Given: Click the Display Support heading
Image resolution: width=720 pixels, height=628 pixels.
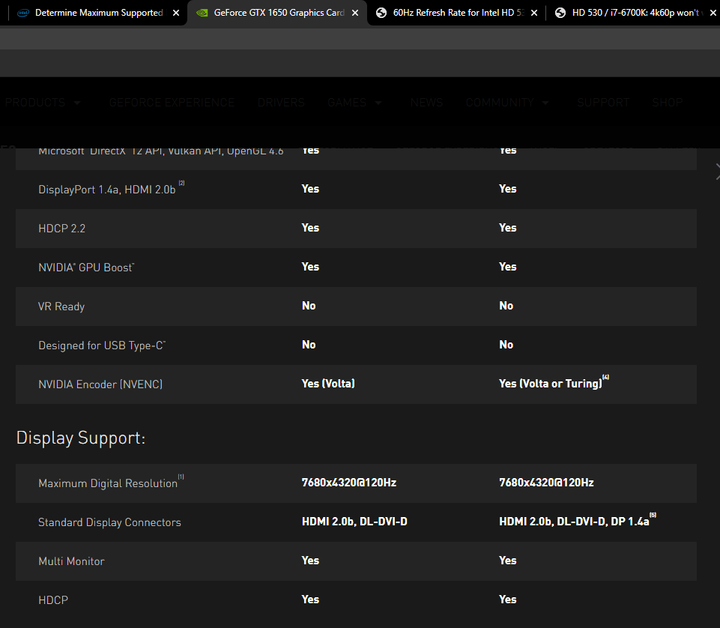Looking at the screenshot, I should pos(81,438).
